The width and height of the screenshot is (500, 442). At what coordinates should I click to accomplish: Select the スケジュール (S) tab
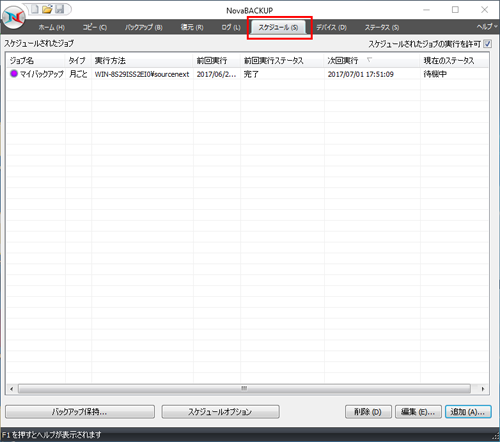pos(278,27)
